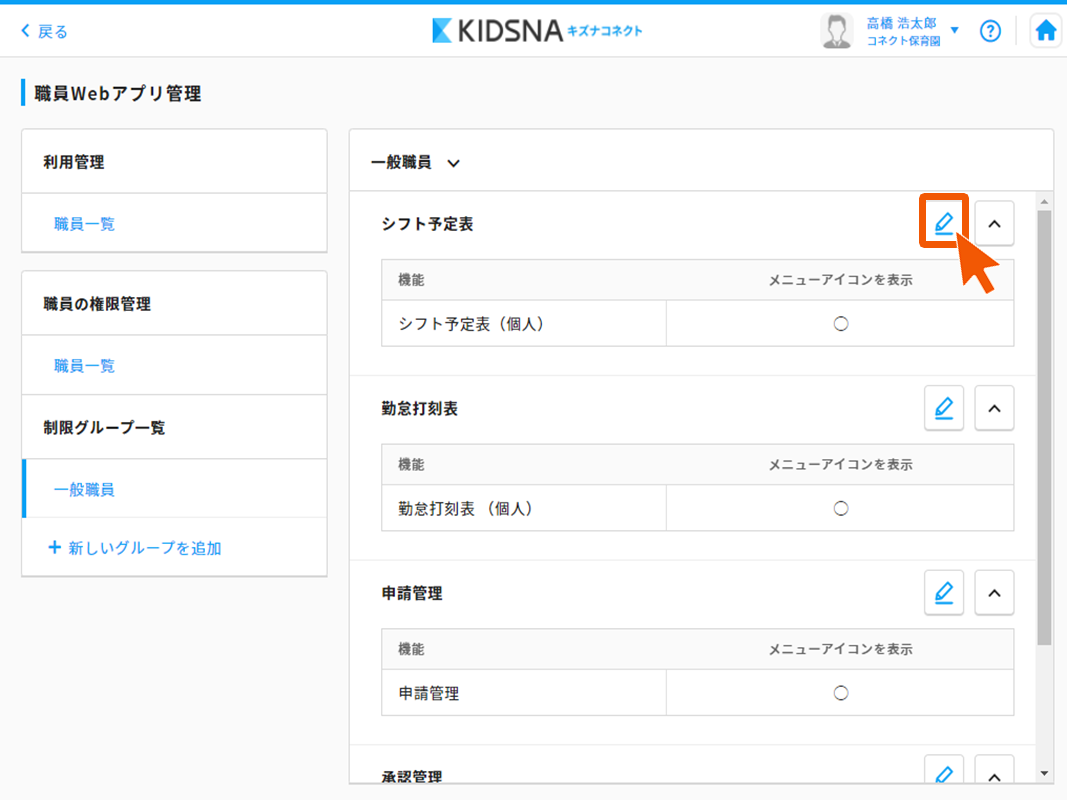The width and height of the screenshot is (1067, 800).
Task: Toggle the シフト予定表（個人） menu icon circle
Action: pyautogui.click(x=840, y=324)
